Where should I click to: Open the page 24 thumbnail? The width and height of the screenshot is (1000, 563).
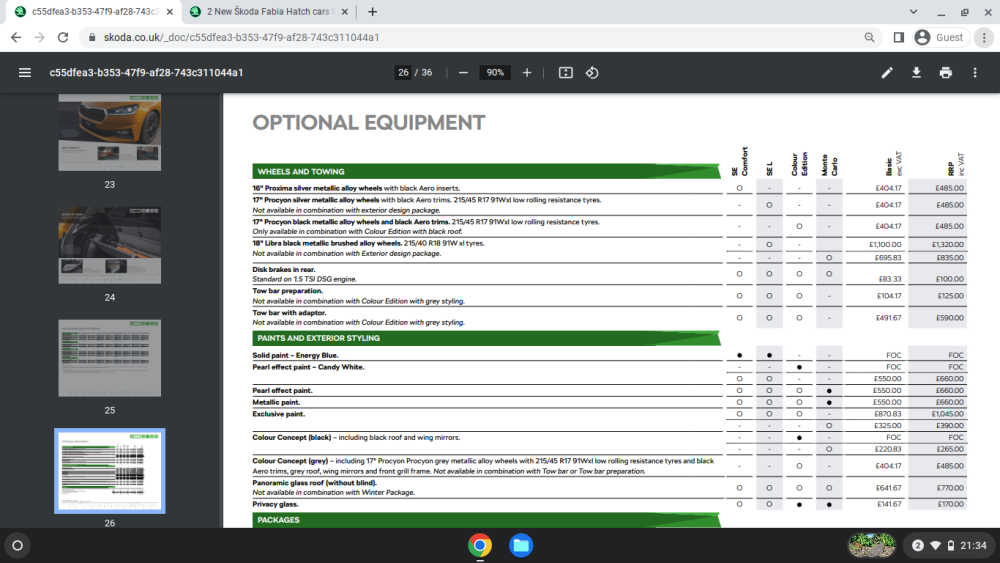tap(110, 245)
